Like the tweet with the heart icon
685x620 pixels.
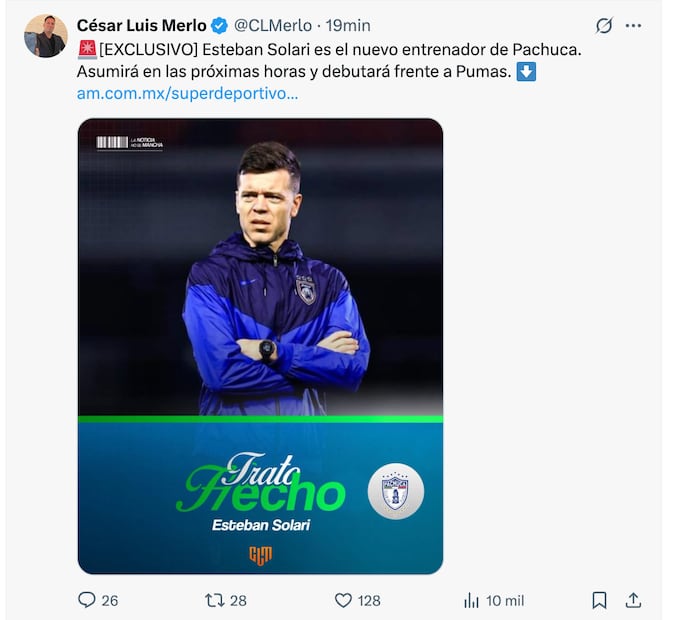pyautogui.click(x=343, y=600)
